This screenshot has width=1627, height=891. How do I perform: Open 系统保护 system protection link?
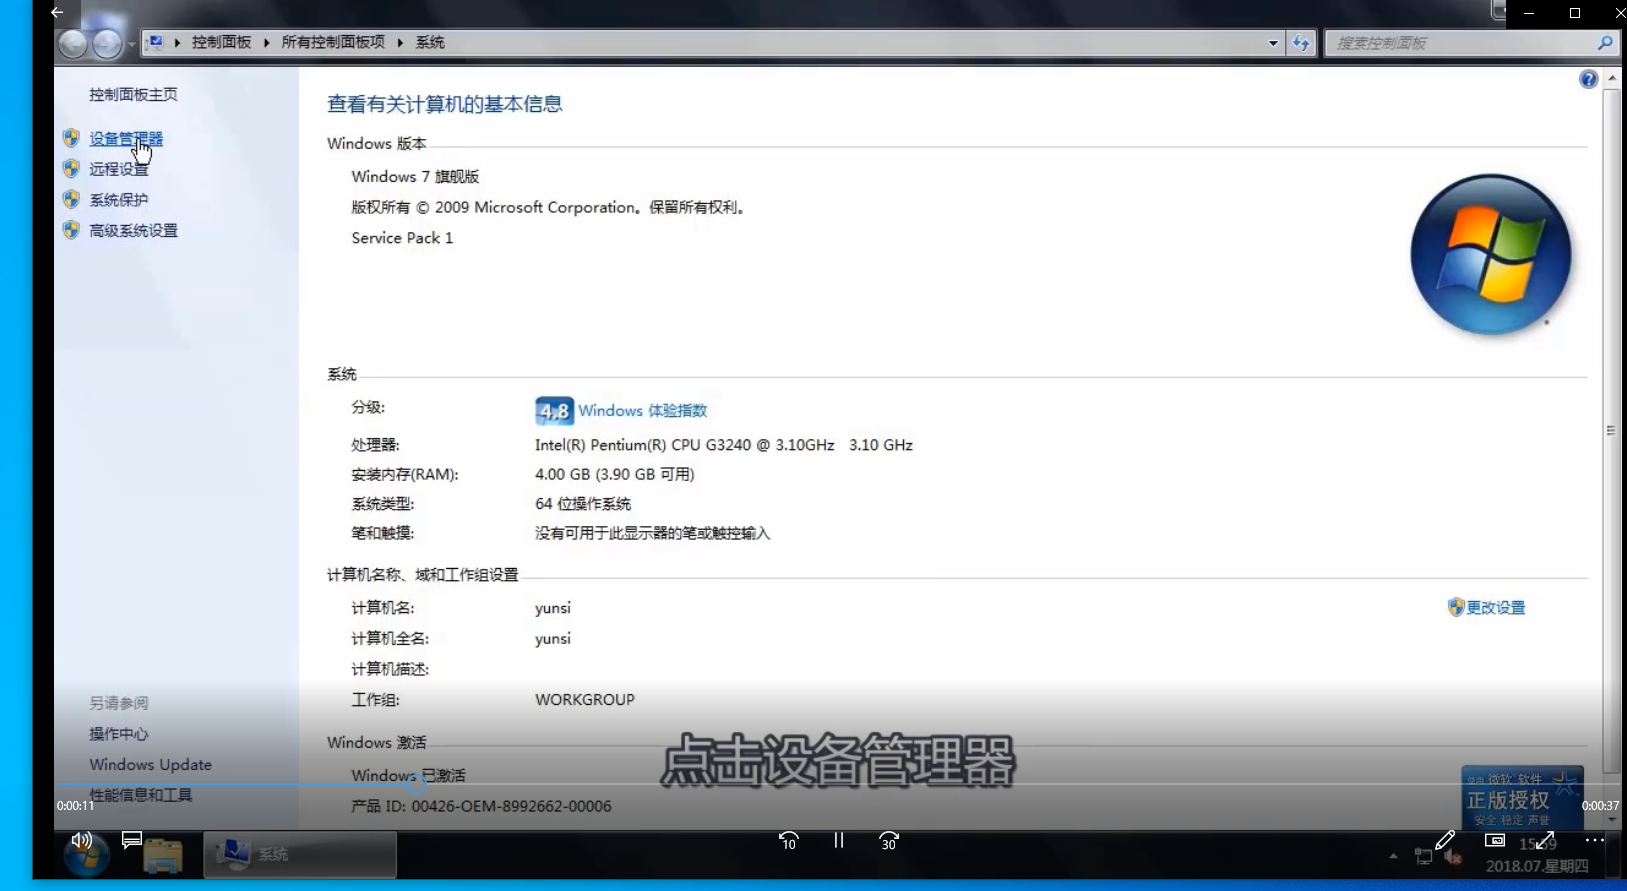pos(119,200)
